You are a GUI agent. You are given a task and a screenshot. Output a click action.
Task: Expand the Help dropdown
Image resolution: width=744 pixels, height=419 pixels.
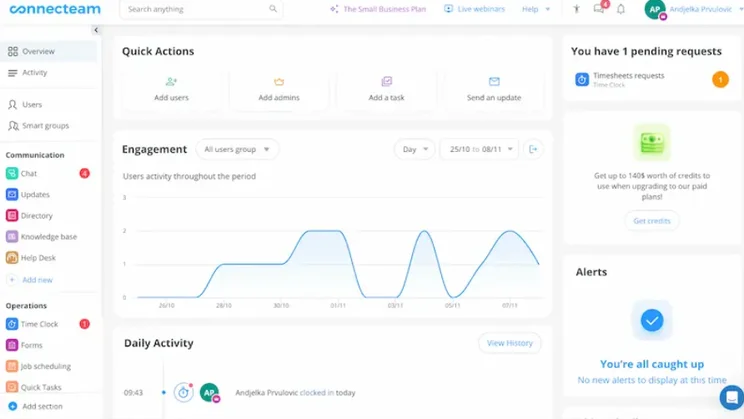pos(536,9)
